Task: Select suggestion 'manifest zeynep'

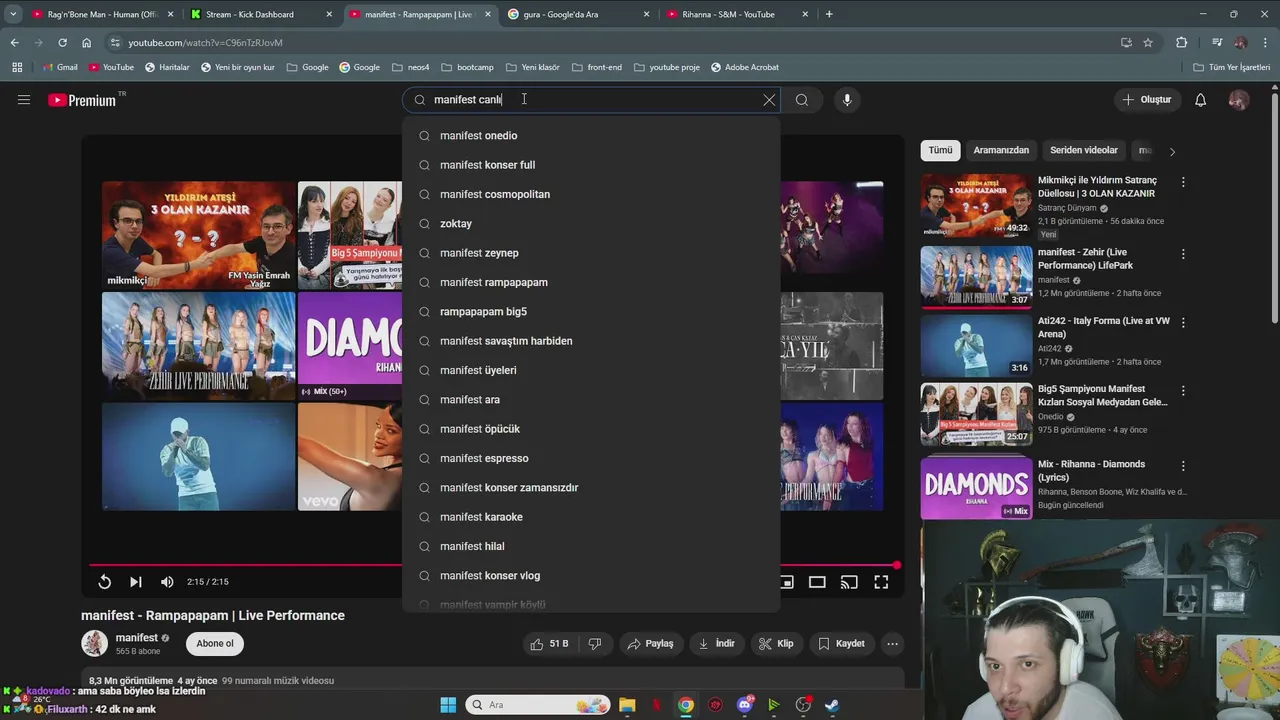Action: [591, 253]
